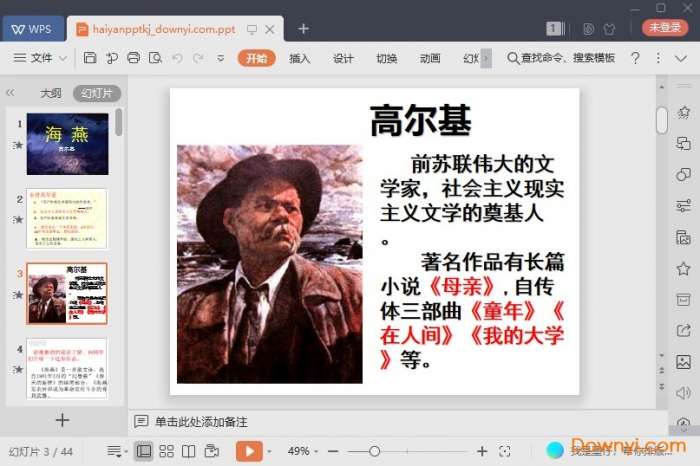
Task: Open the sliders settings icon in the right sidebar
Action: [683, 205]
